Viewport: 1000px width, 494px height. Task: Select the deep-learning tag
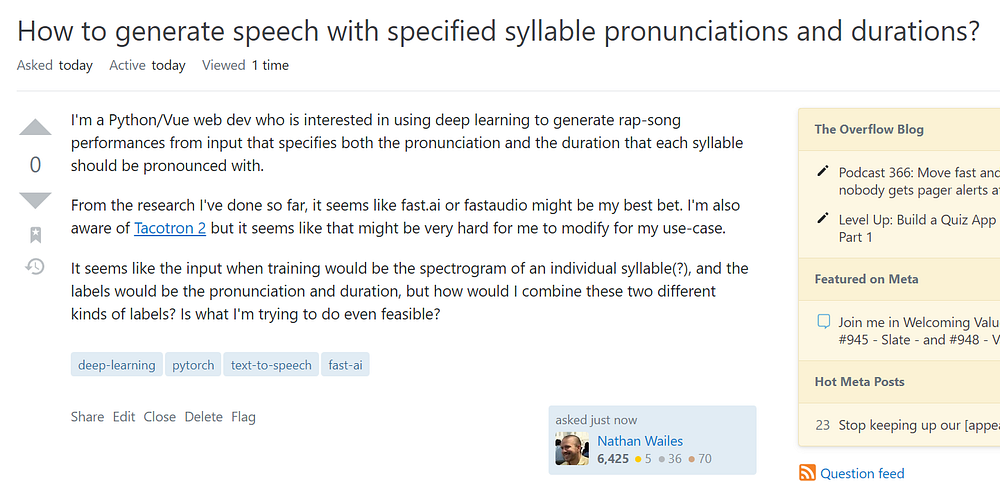click(117, 365)
